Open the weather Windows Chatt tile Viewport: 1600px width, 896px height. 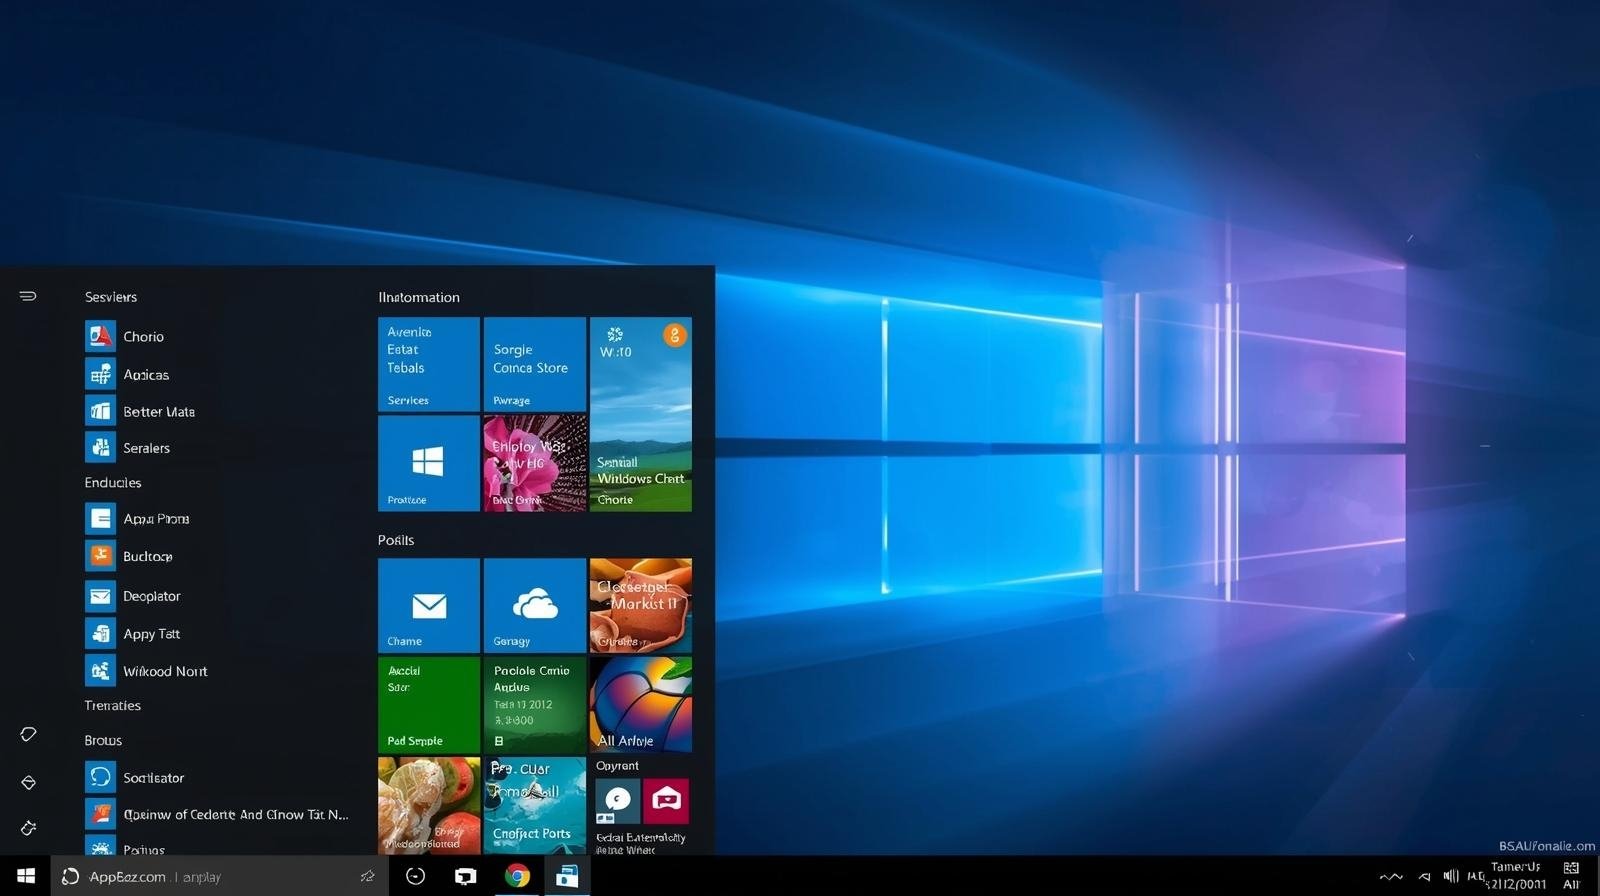[x=641, y=414]
